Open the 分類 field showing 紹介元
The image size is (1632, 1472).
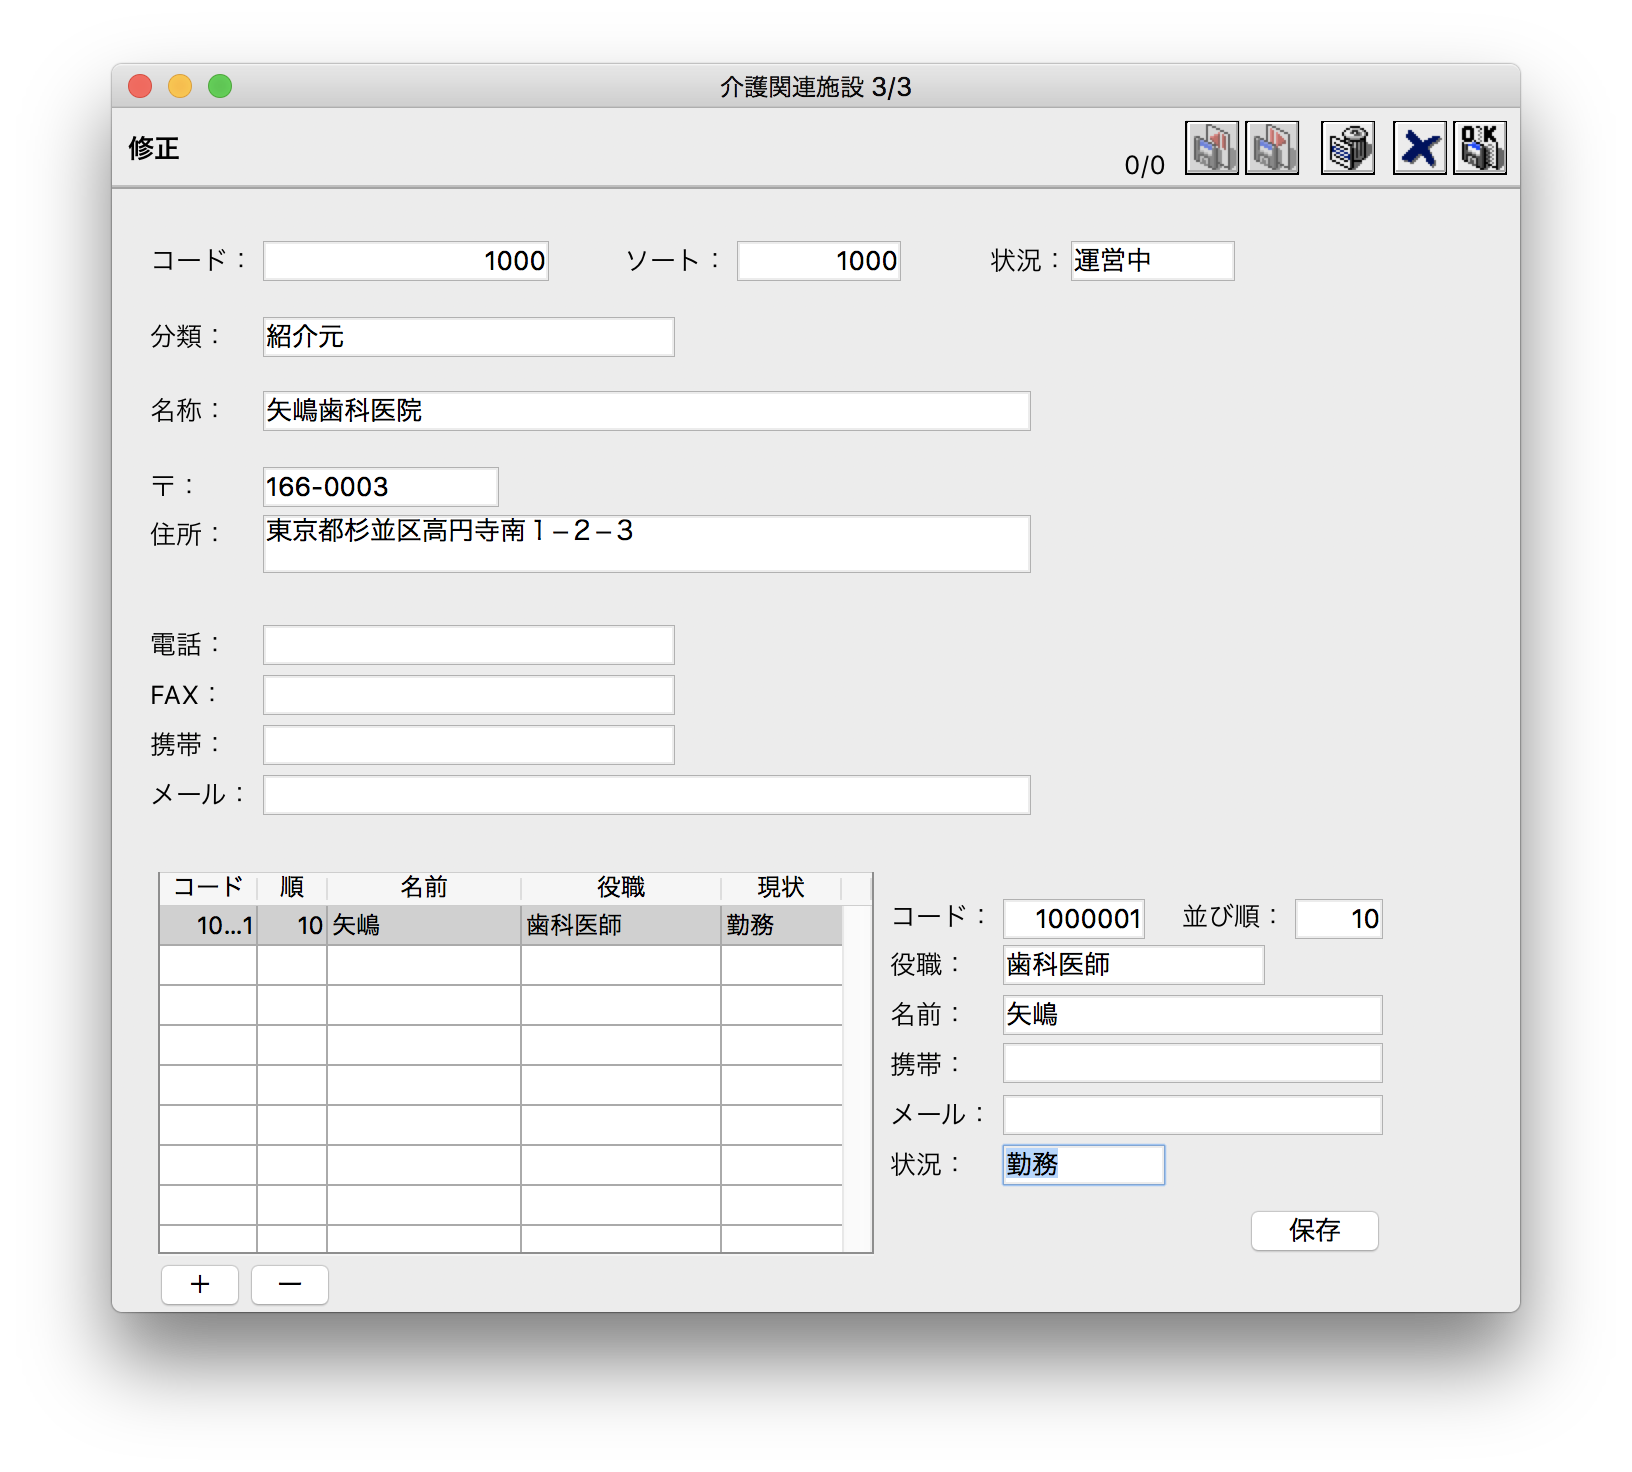pos(468,337)
